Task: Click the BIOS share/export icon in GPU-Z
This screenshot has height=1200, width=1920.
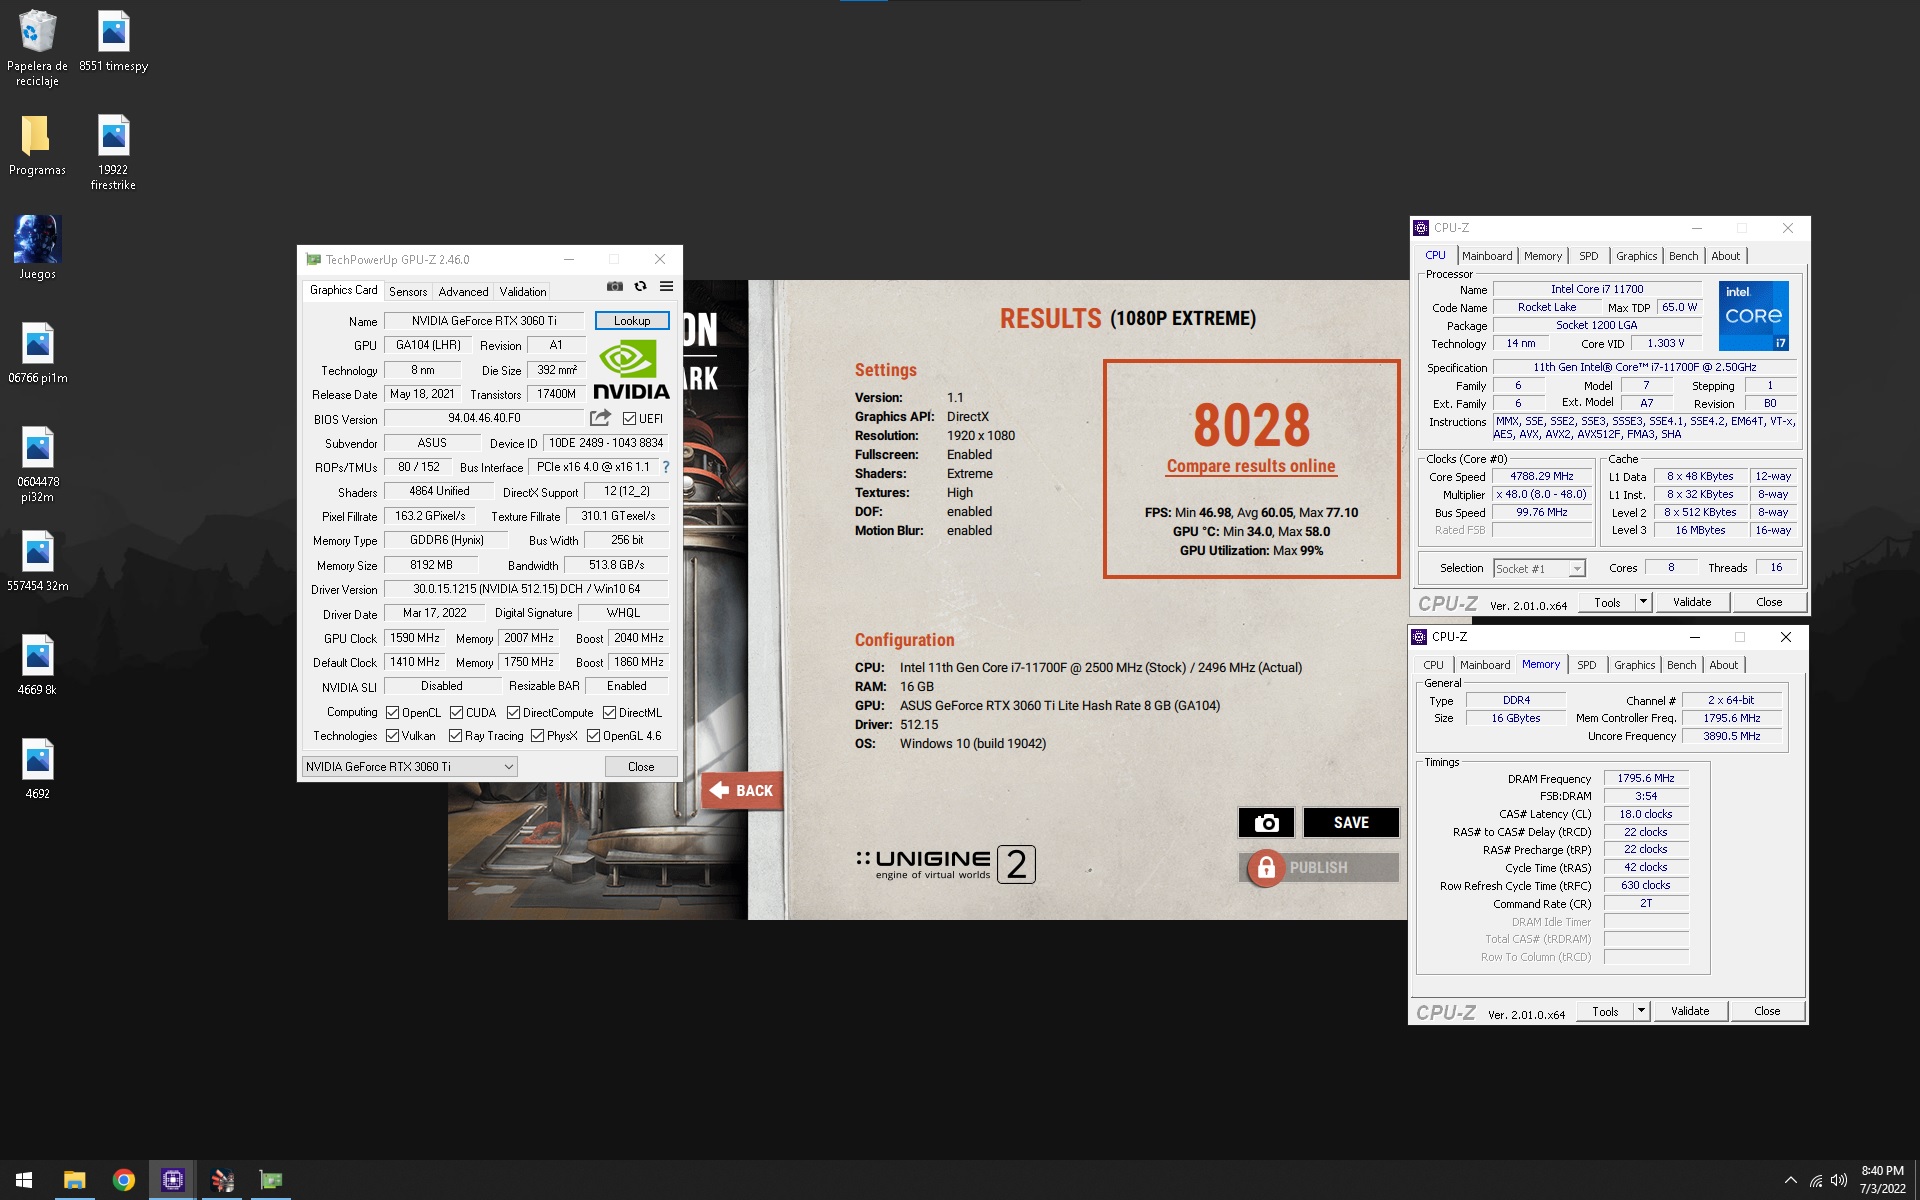Action: click(x=600, y=418)
